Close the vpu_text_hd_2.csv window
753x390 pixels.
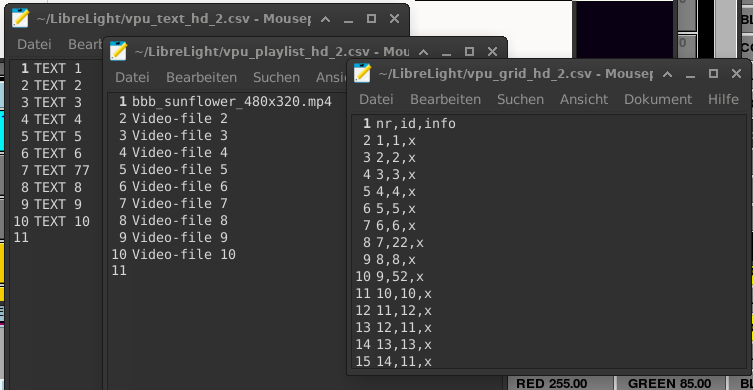[394, 19]
